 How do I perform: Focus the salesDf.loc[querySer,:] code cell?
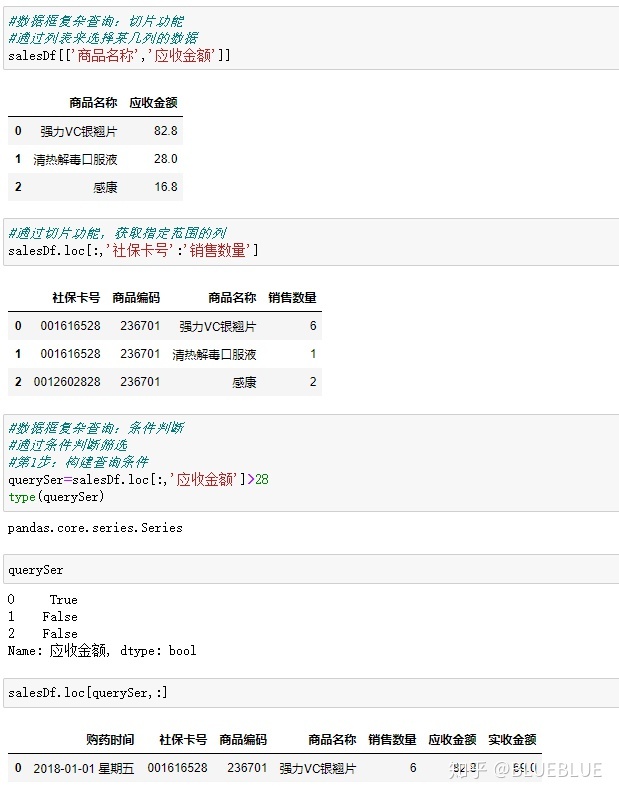(311, 692)
